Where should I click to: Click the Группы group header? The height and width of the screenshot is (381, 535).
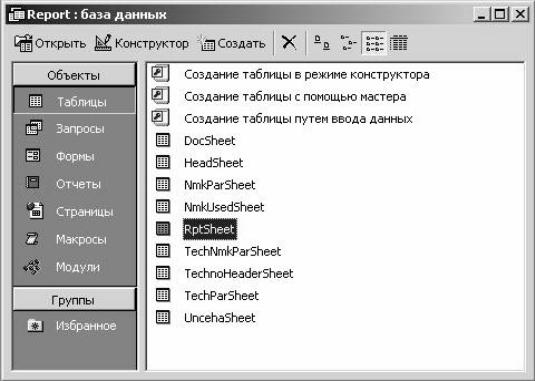(x=74, y=300)
